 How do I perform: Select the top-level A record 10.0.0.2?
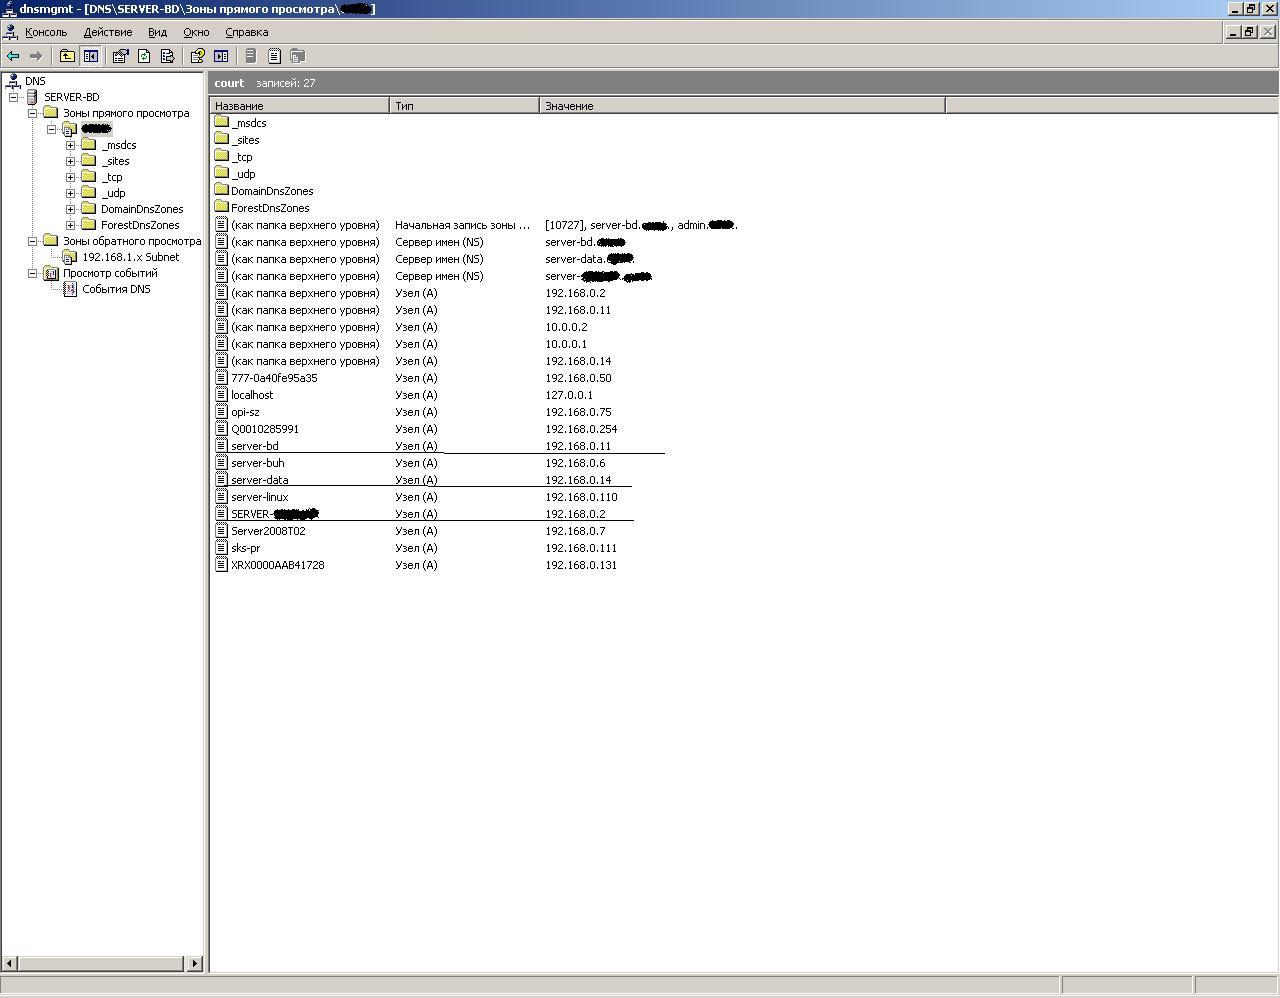[x=401, y=327]
